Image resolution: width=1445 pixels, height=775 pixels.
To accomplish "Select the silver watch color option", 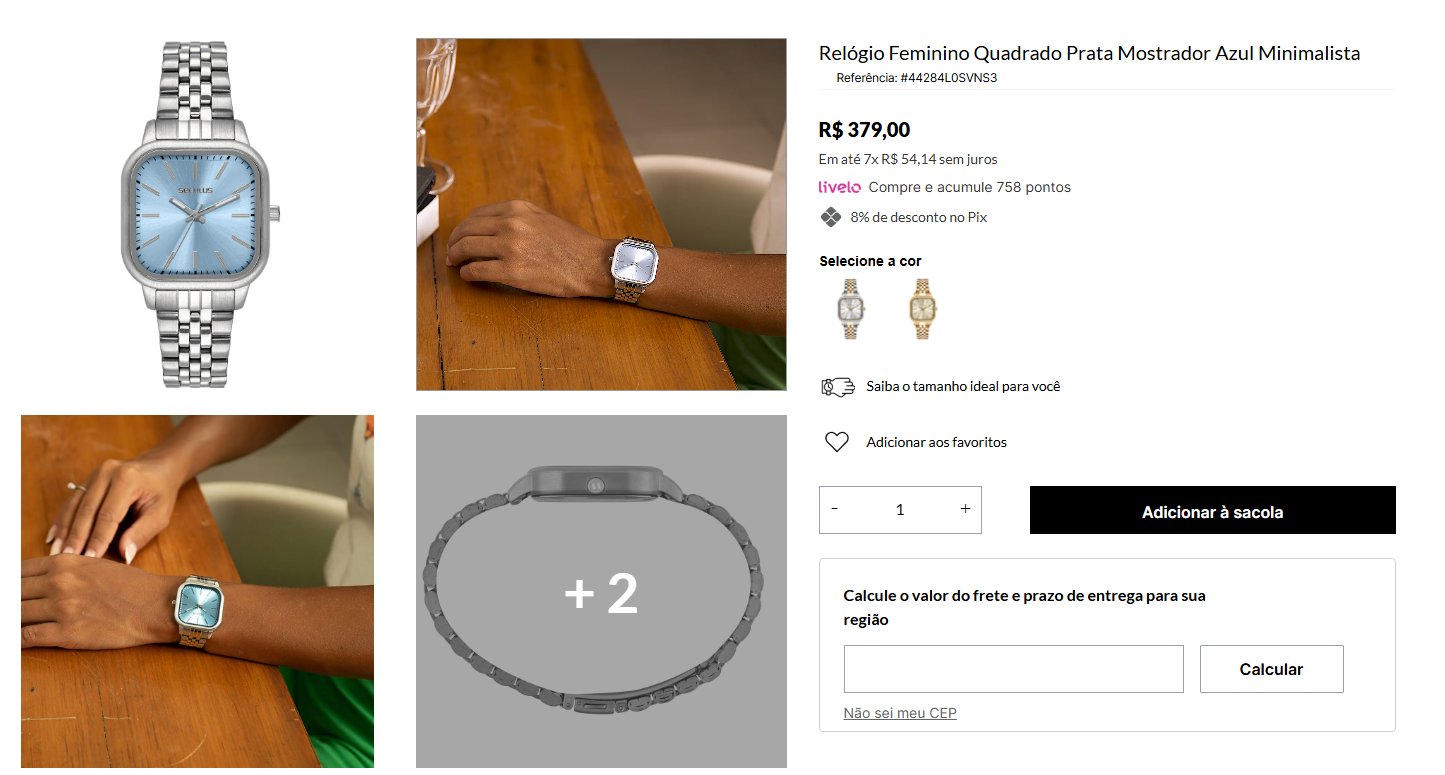I will click(x=850, y=309).
